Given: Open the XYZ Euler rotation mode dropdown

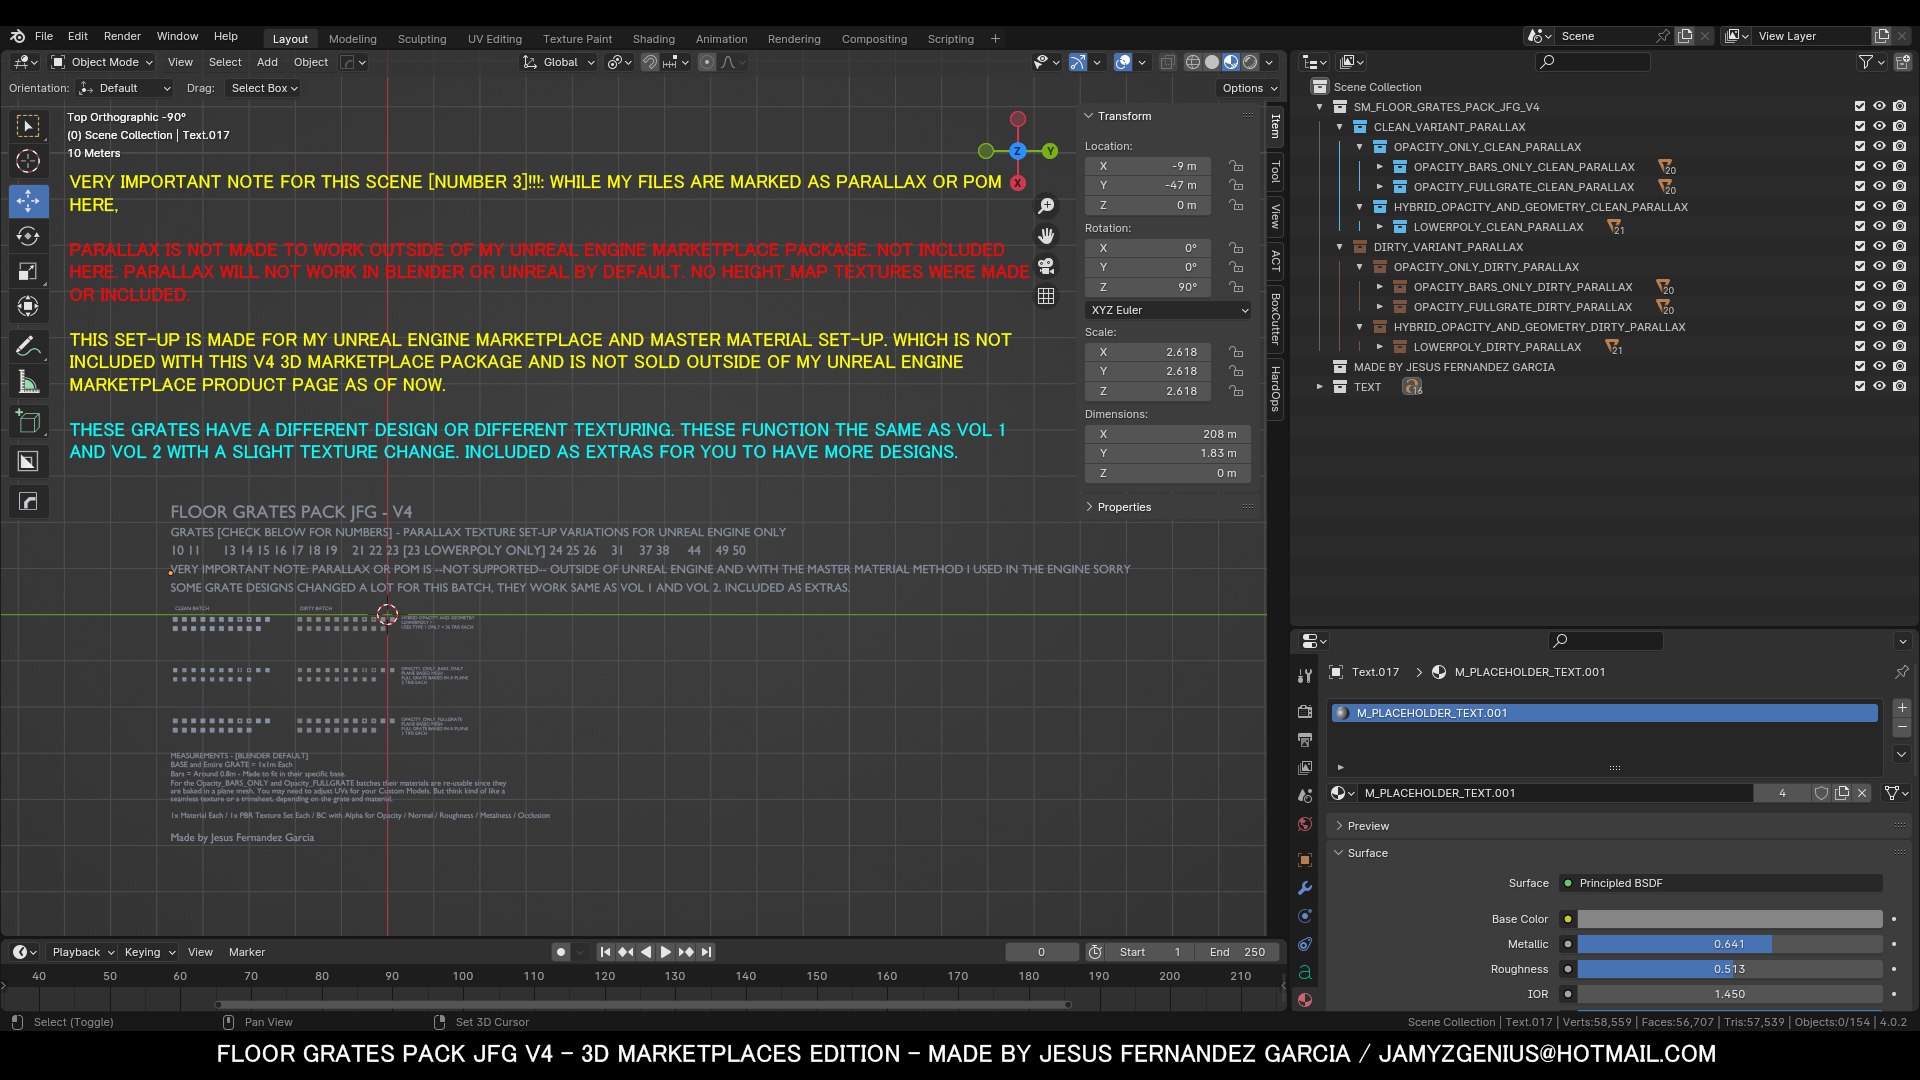Looking at the screenshot, I should coord(1168,310).
